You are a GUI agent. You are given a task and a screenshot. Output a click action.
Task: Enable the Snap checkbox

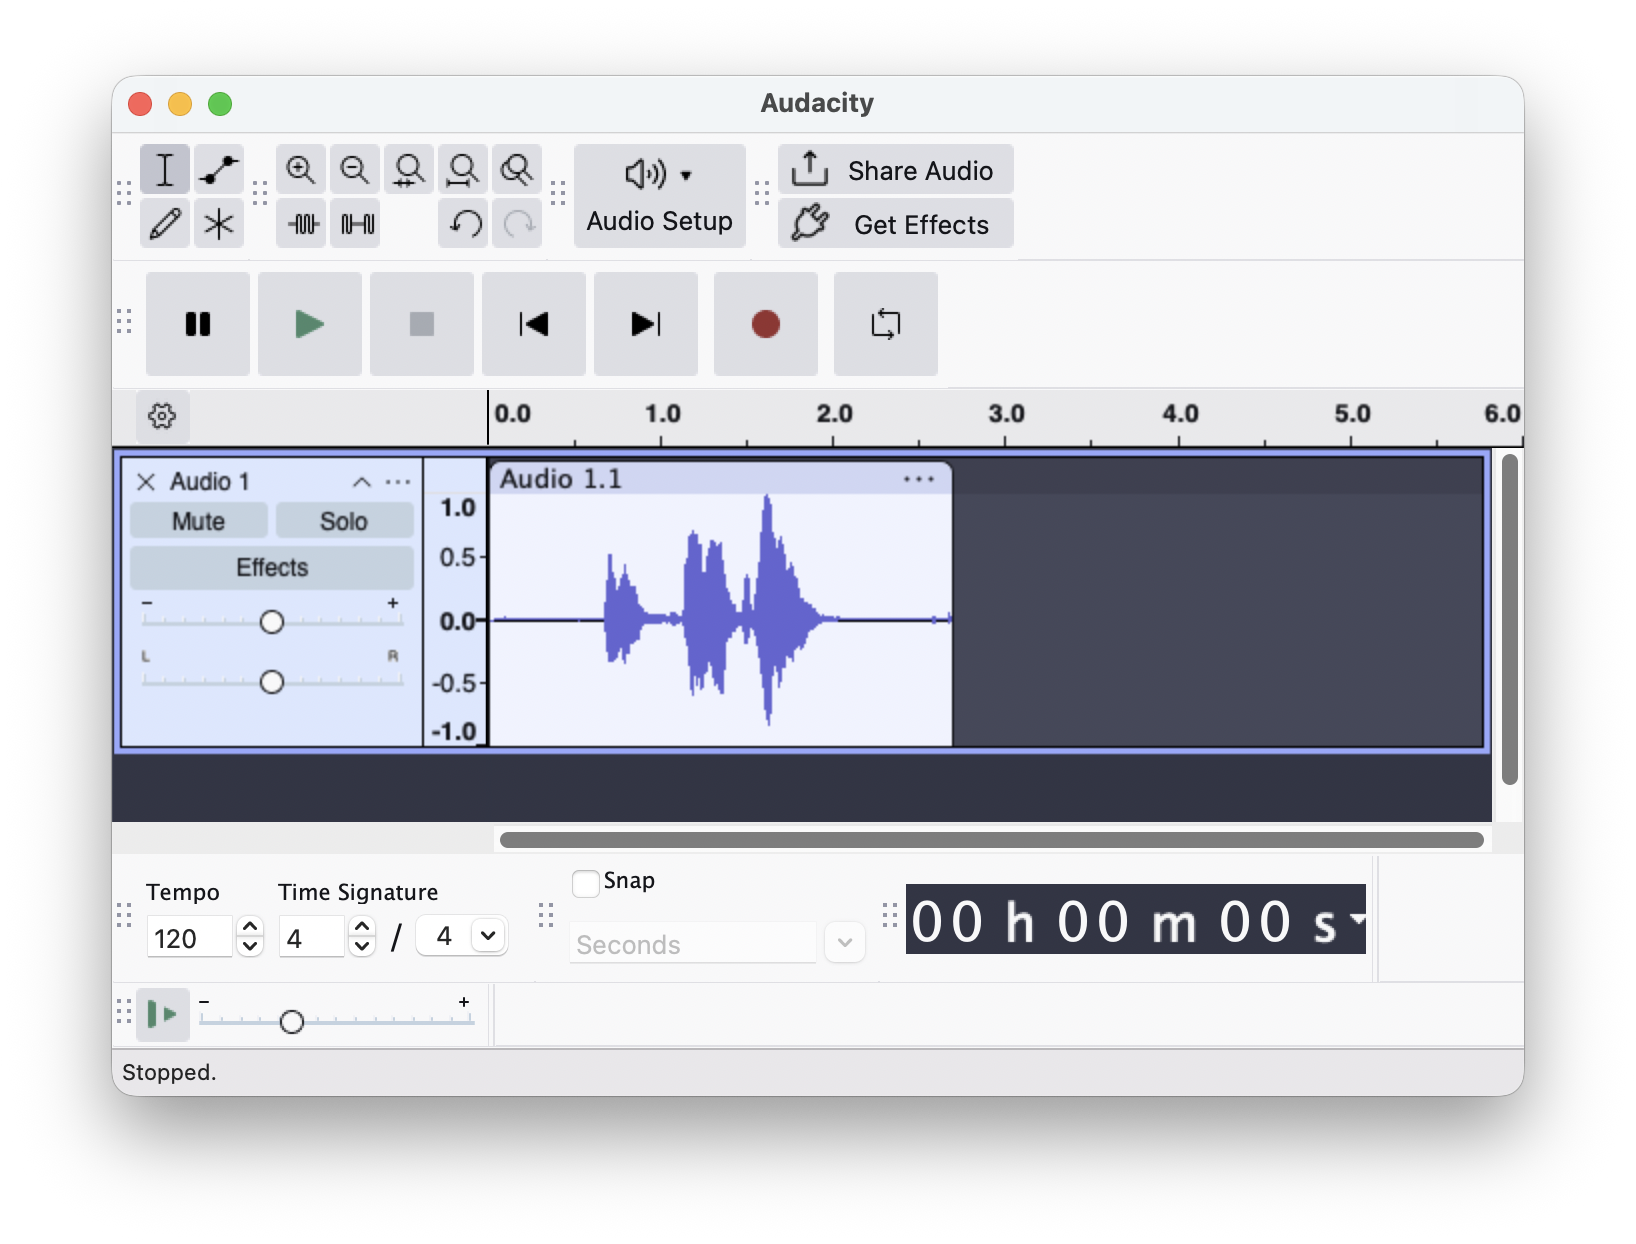tap(586, 883)
